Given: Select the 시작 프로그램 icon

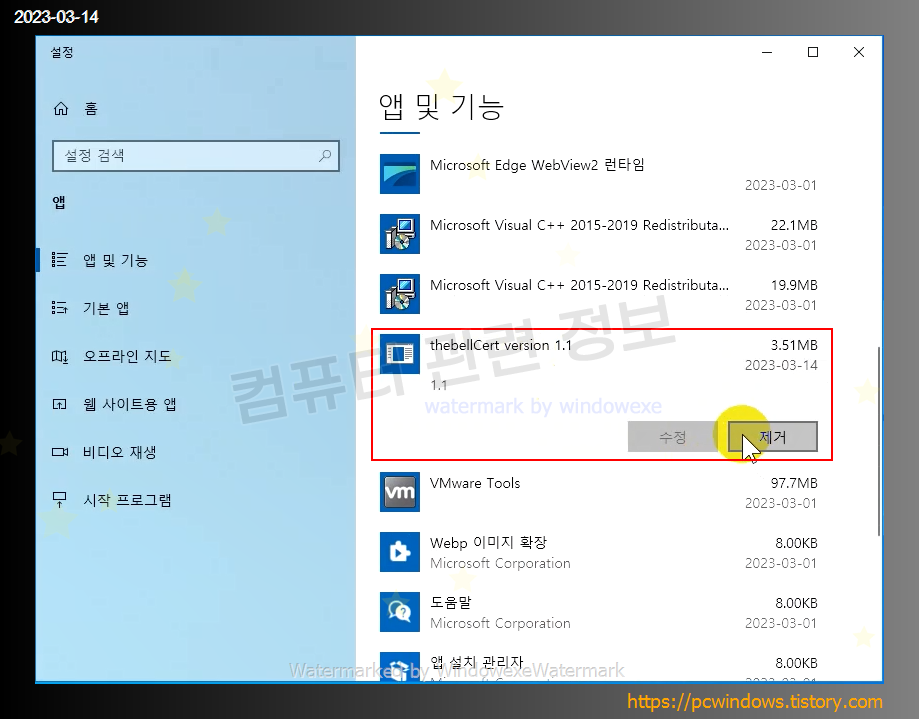Looking at the screenshot, I should 60,500.
